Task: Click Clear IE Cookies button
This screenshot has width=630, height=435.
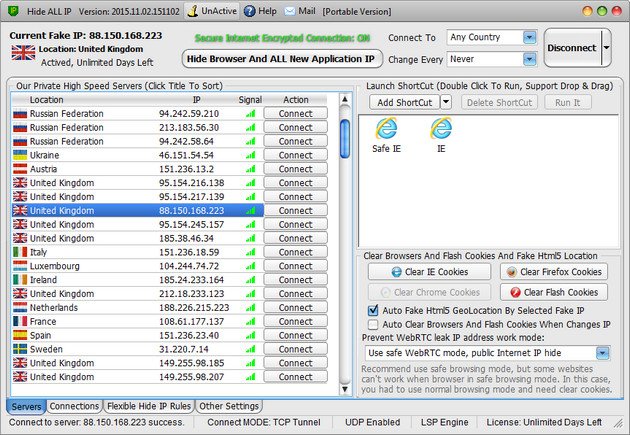Action: click(430, 272)
